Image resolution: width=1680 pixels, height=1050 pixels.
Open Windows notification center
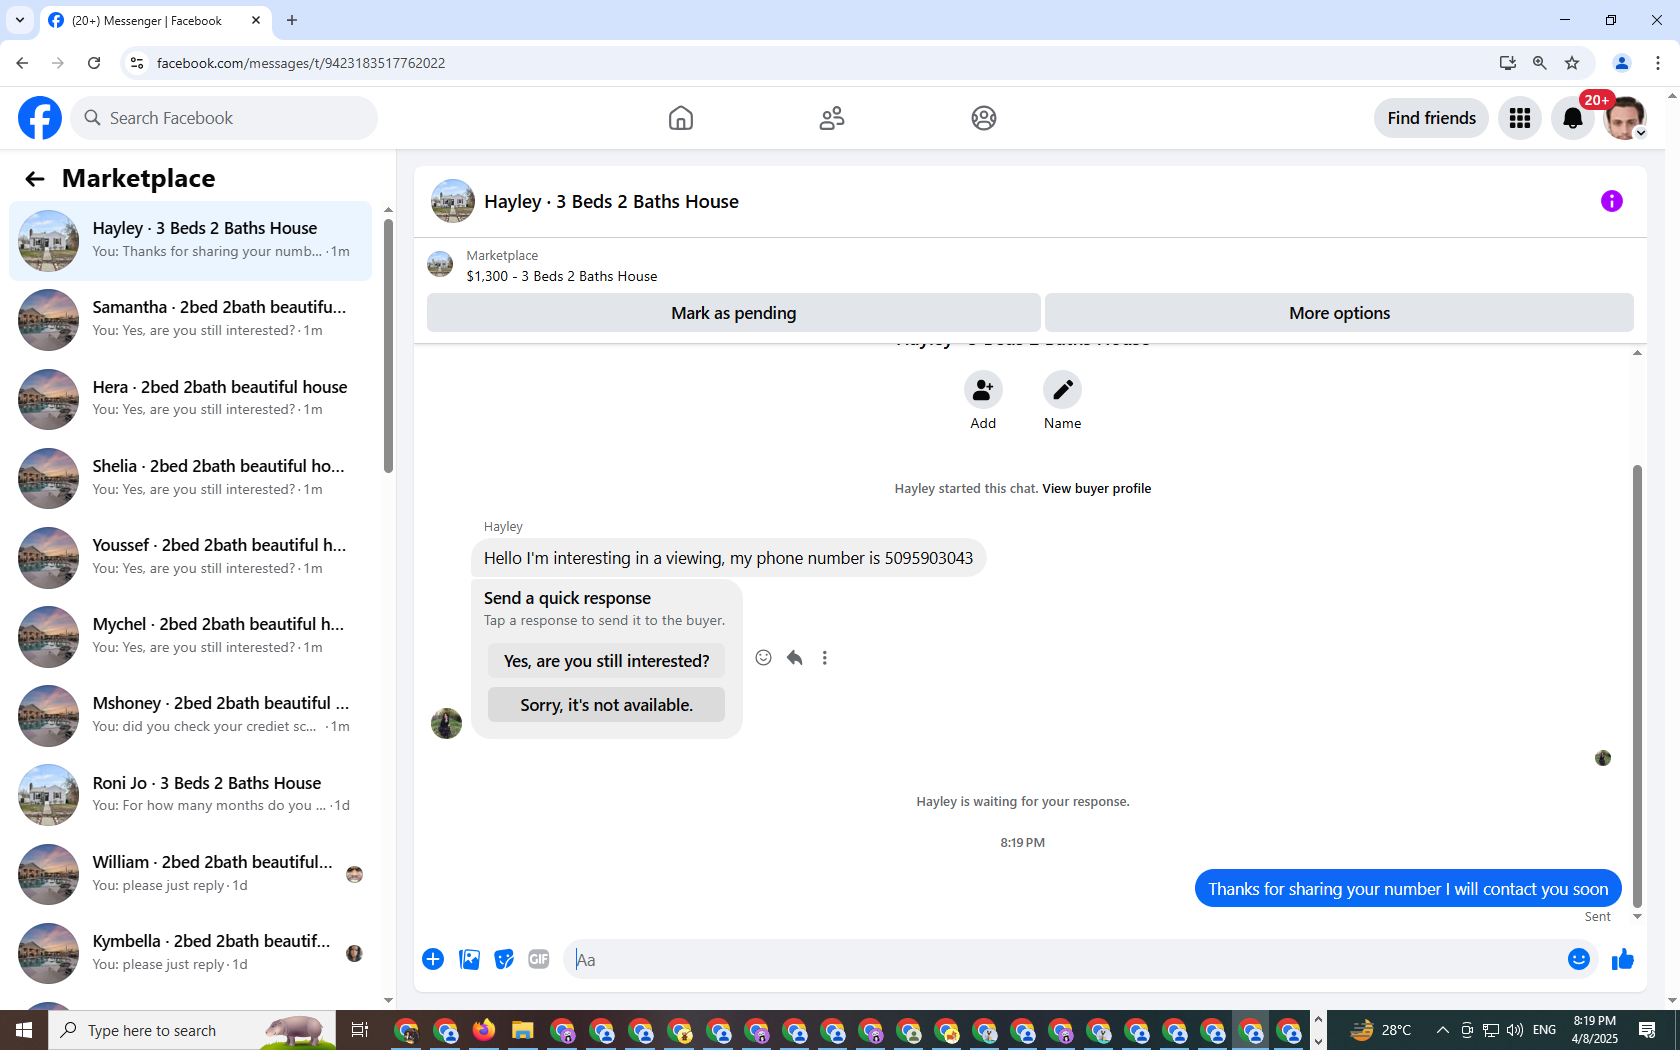pos(1647,1030)
